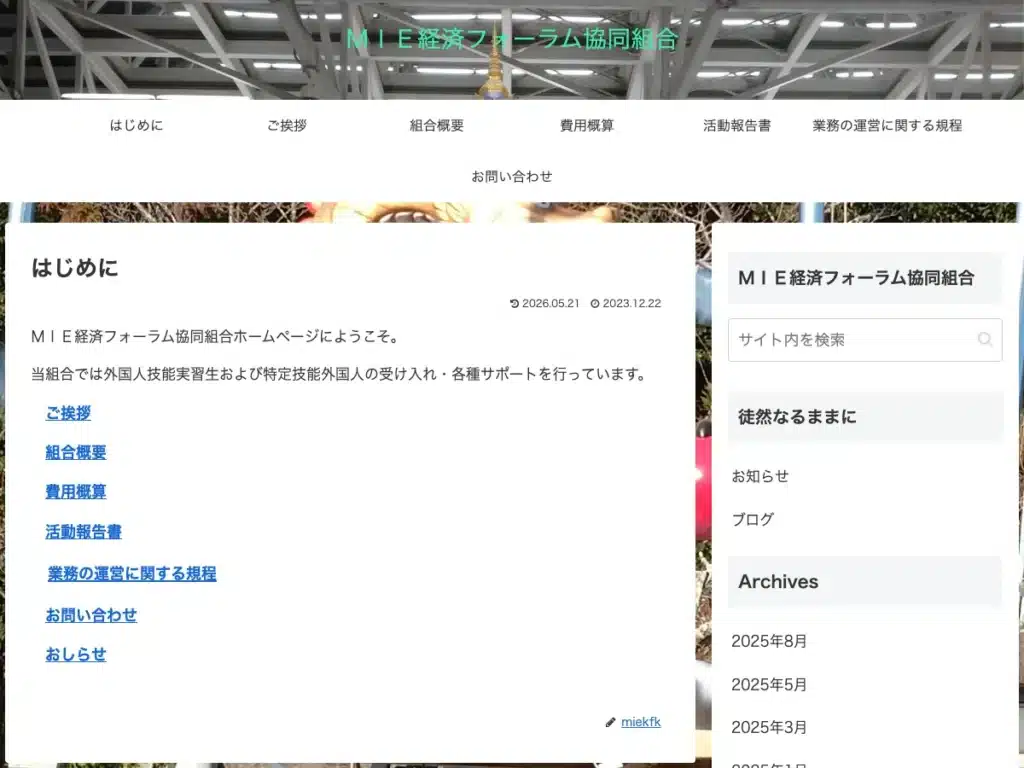Click the updated-date refresh icon by 2026.05.21
The image size is (1024, 768).
tap(515, 304)
